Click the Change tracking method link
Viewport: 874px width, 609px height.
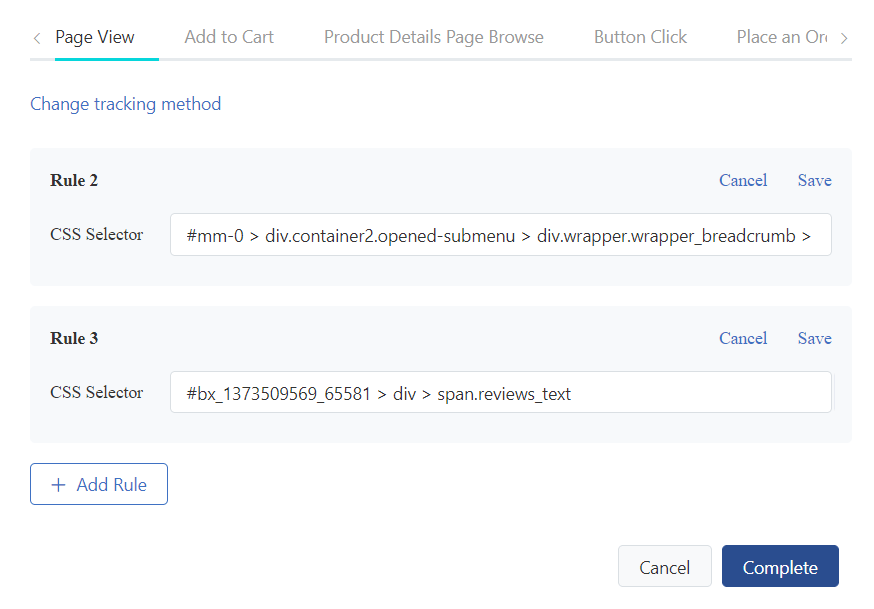[x=125, y=104]
